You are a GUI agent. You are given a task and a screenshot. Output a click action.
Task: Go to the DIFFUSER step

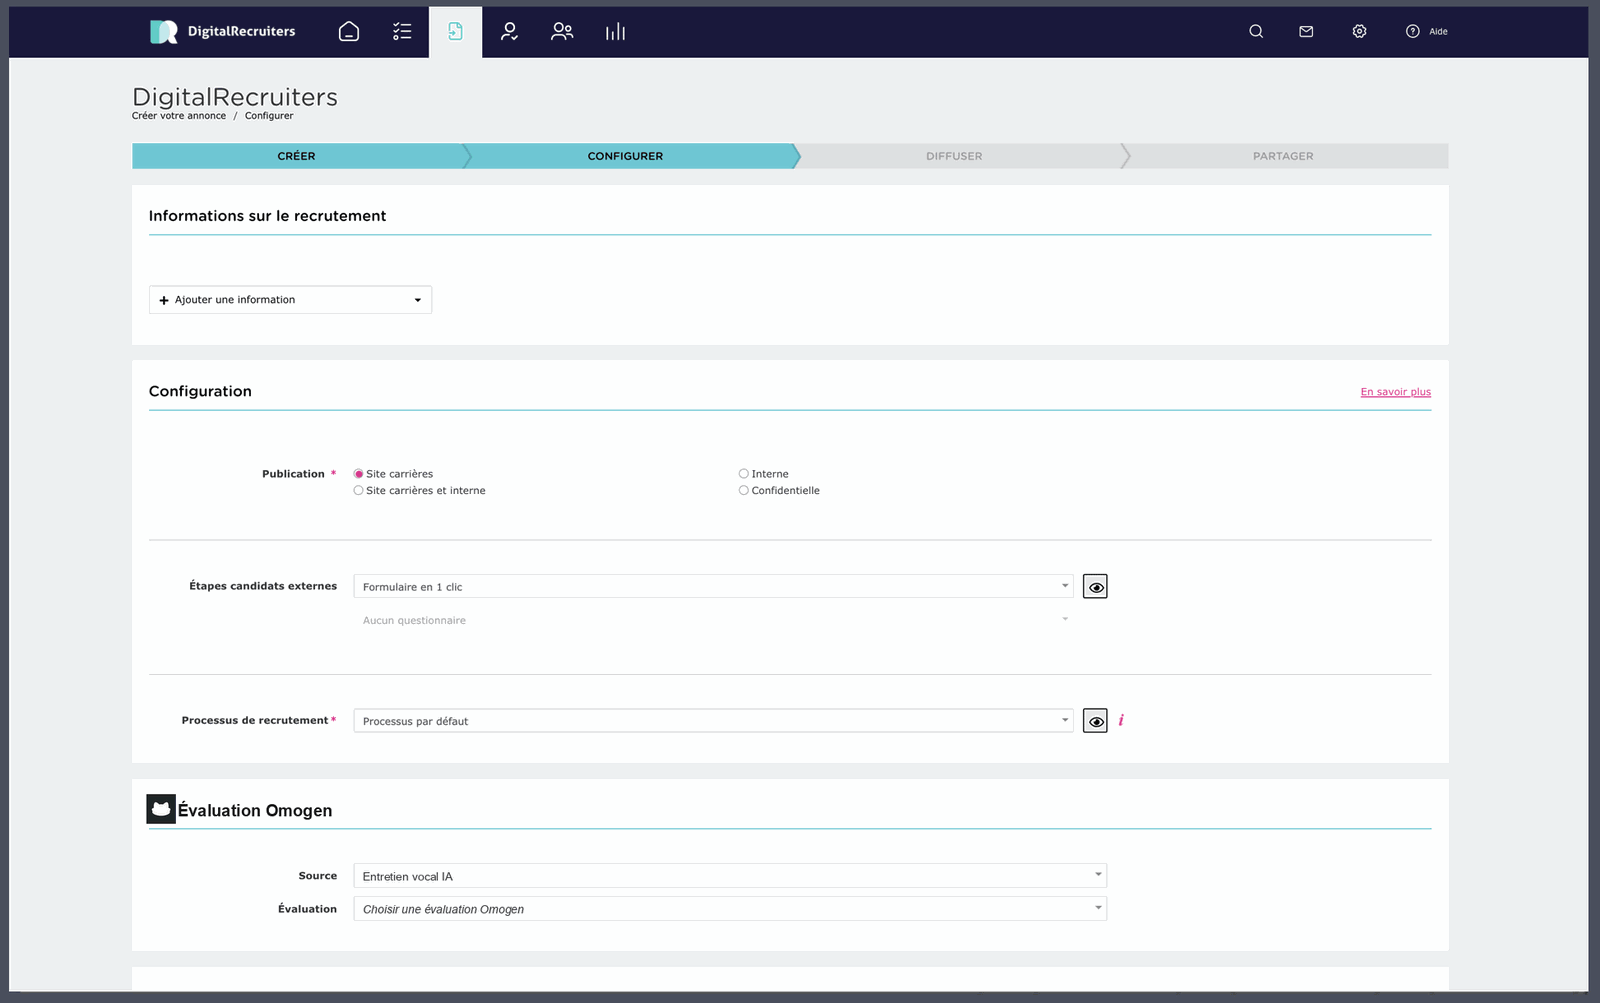coord(954,156)
